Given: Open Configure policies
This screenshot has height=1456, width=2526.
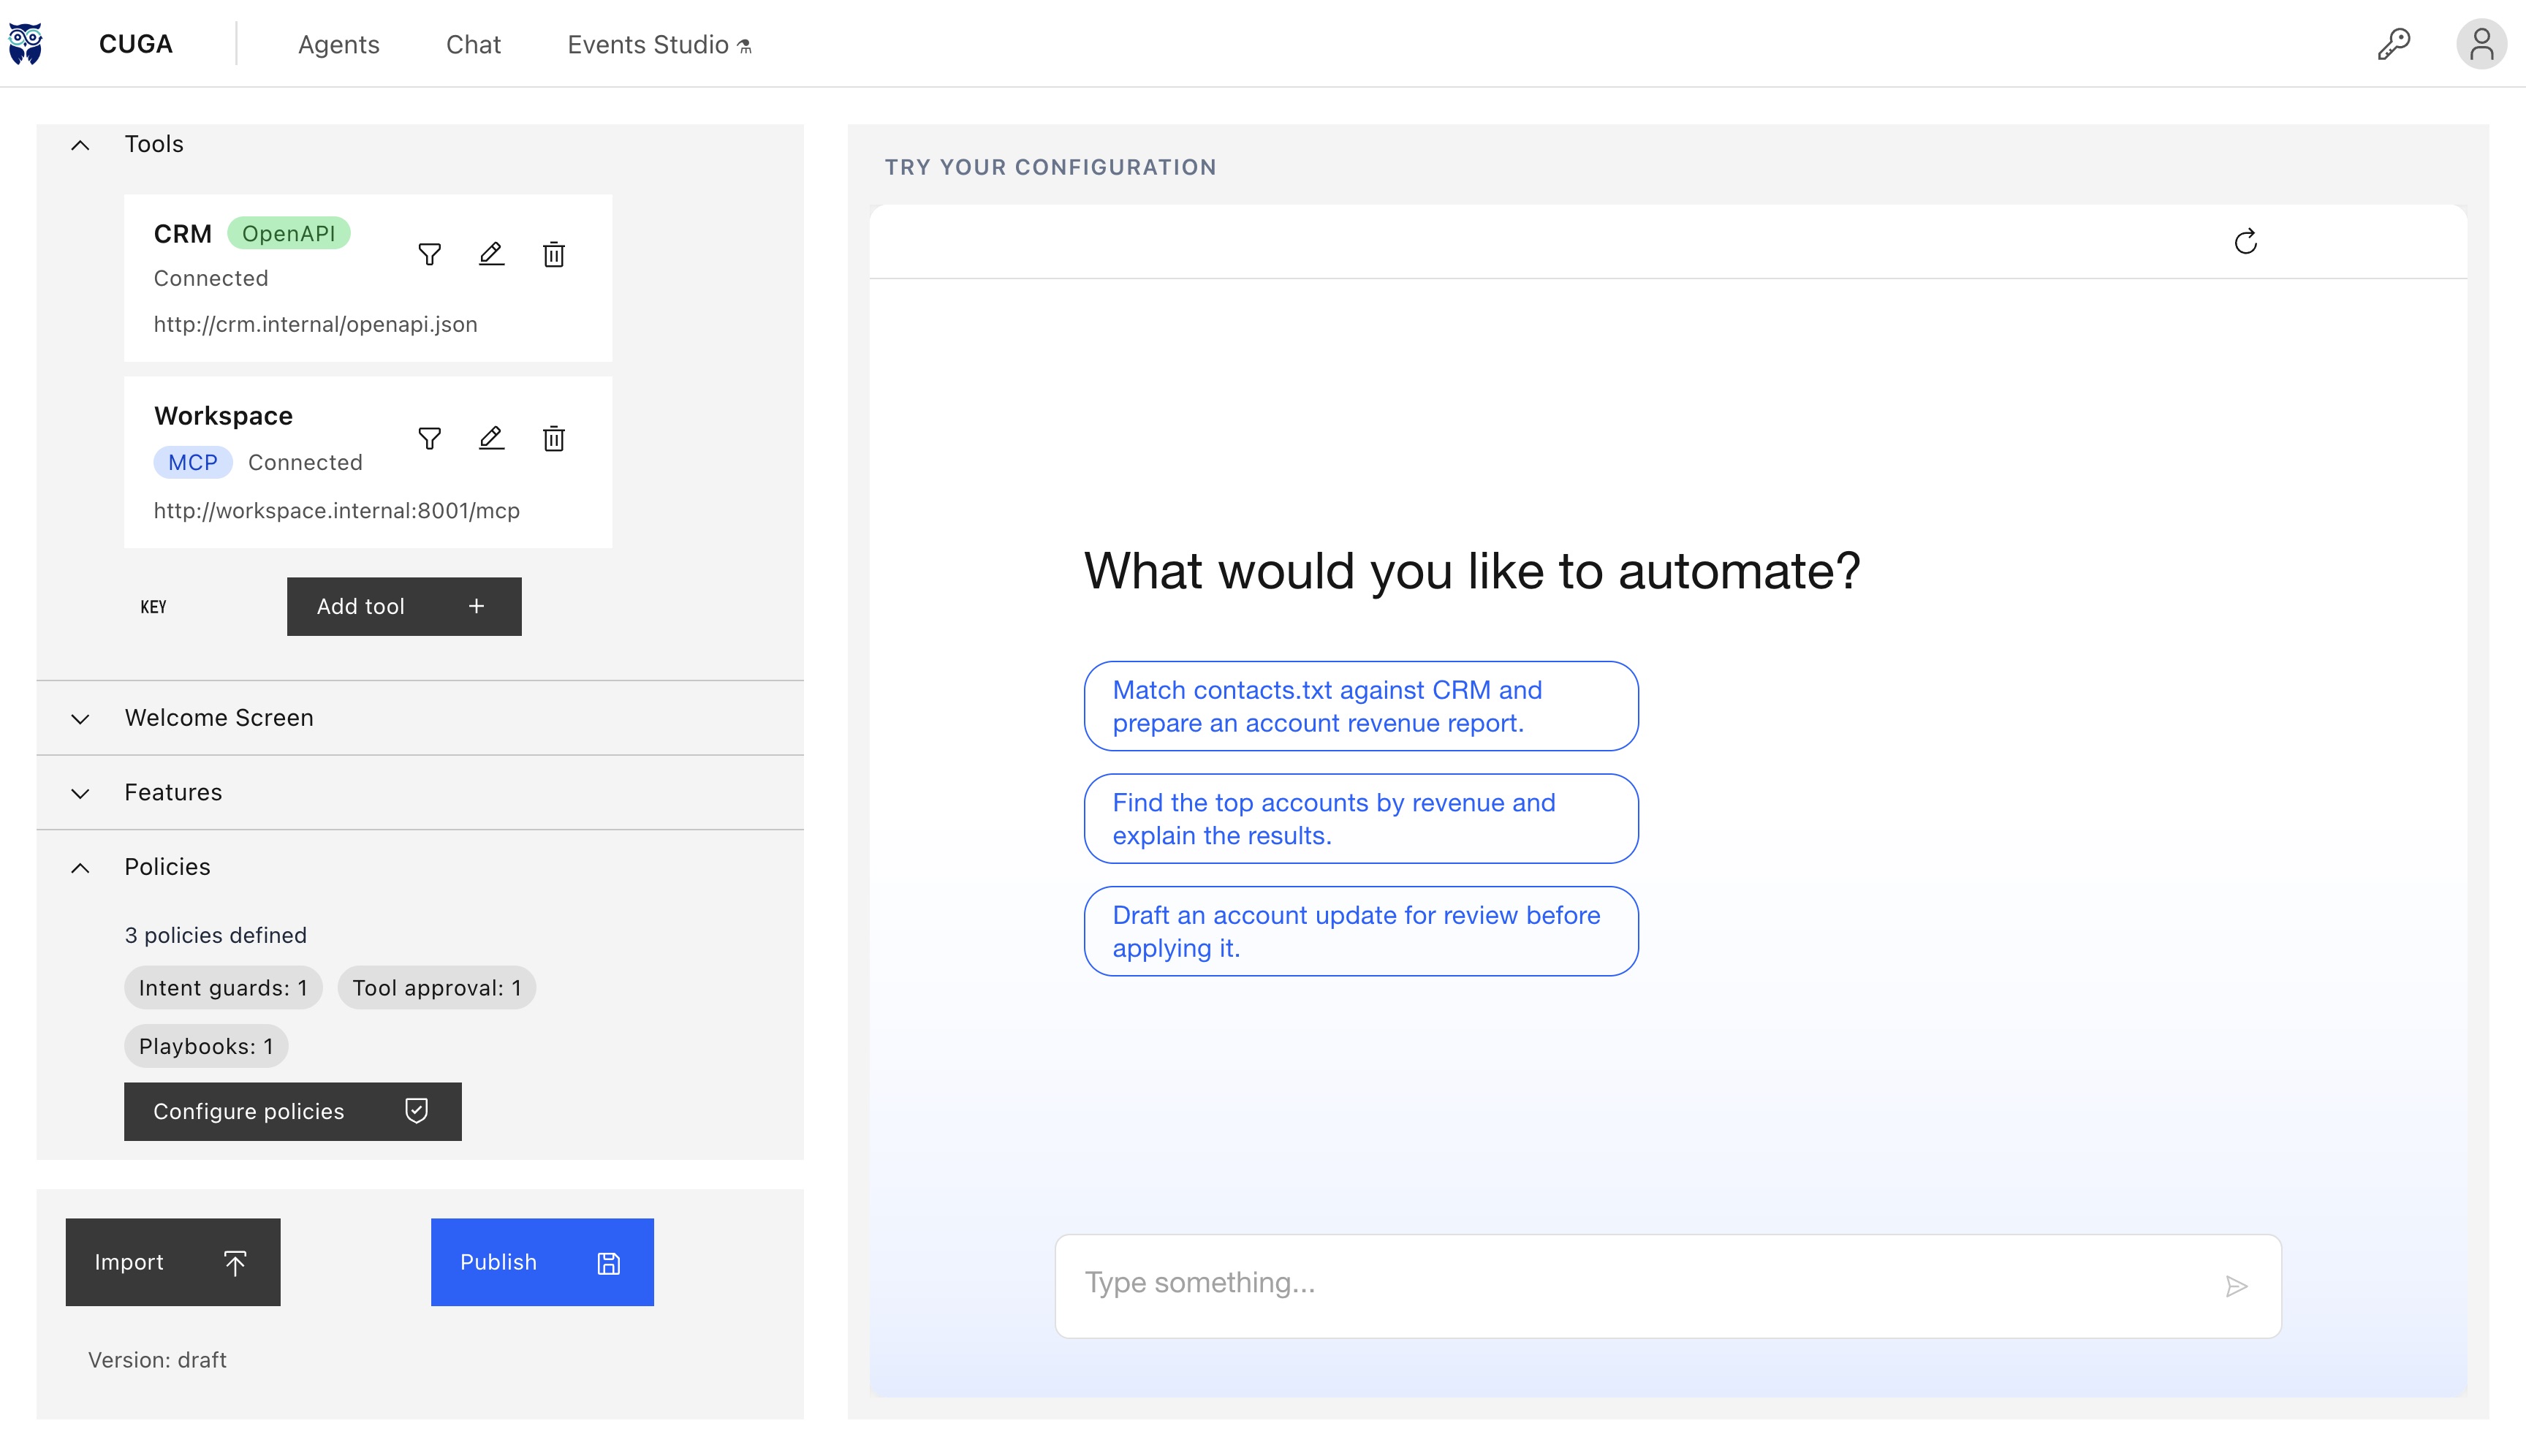Looking at the screenshot, I should [293, 1111].
